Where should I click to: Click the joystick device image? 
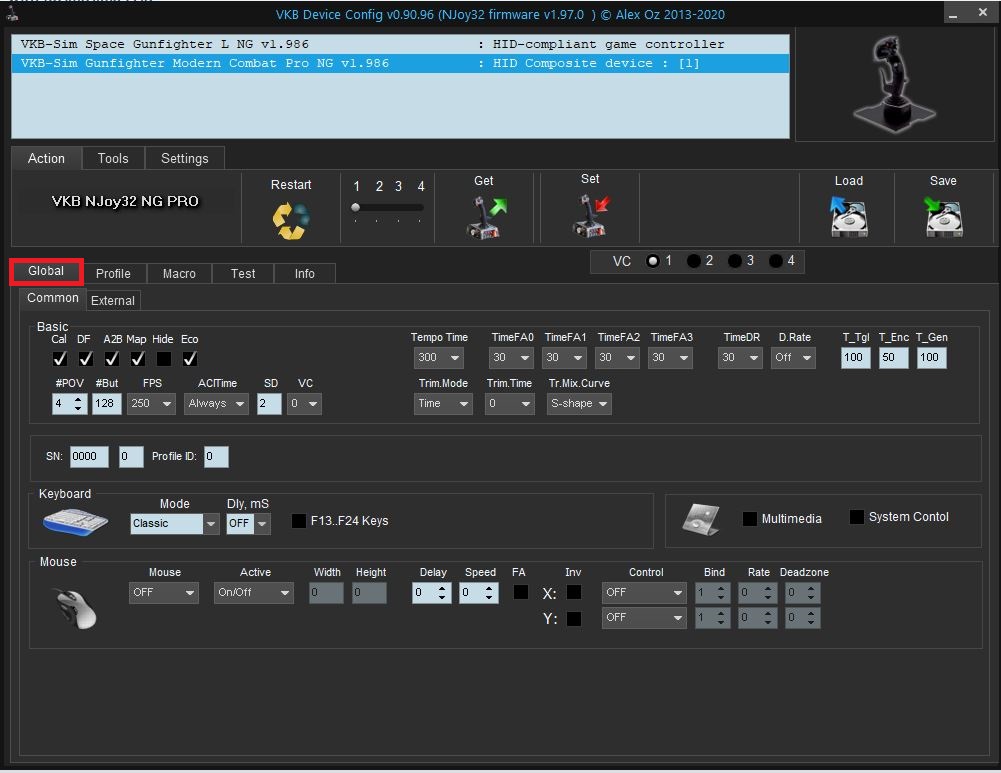[x=881, y=84]
